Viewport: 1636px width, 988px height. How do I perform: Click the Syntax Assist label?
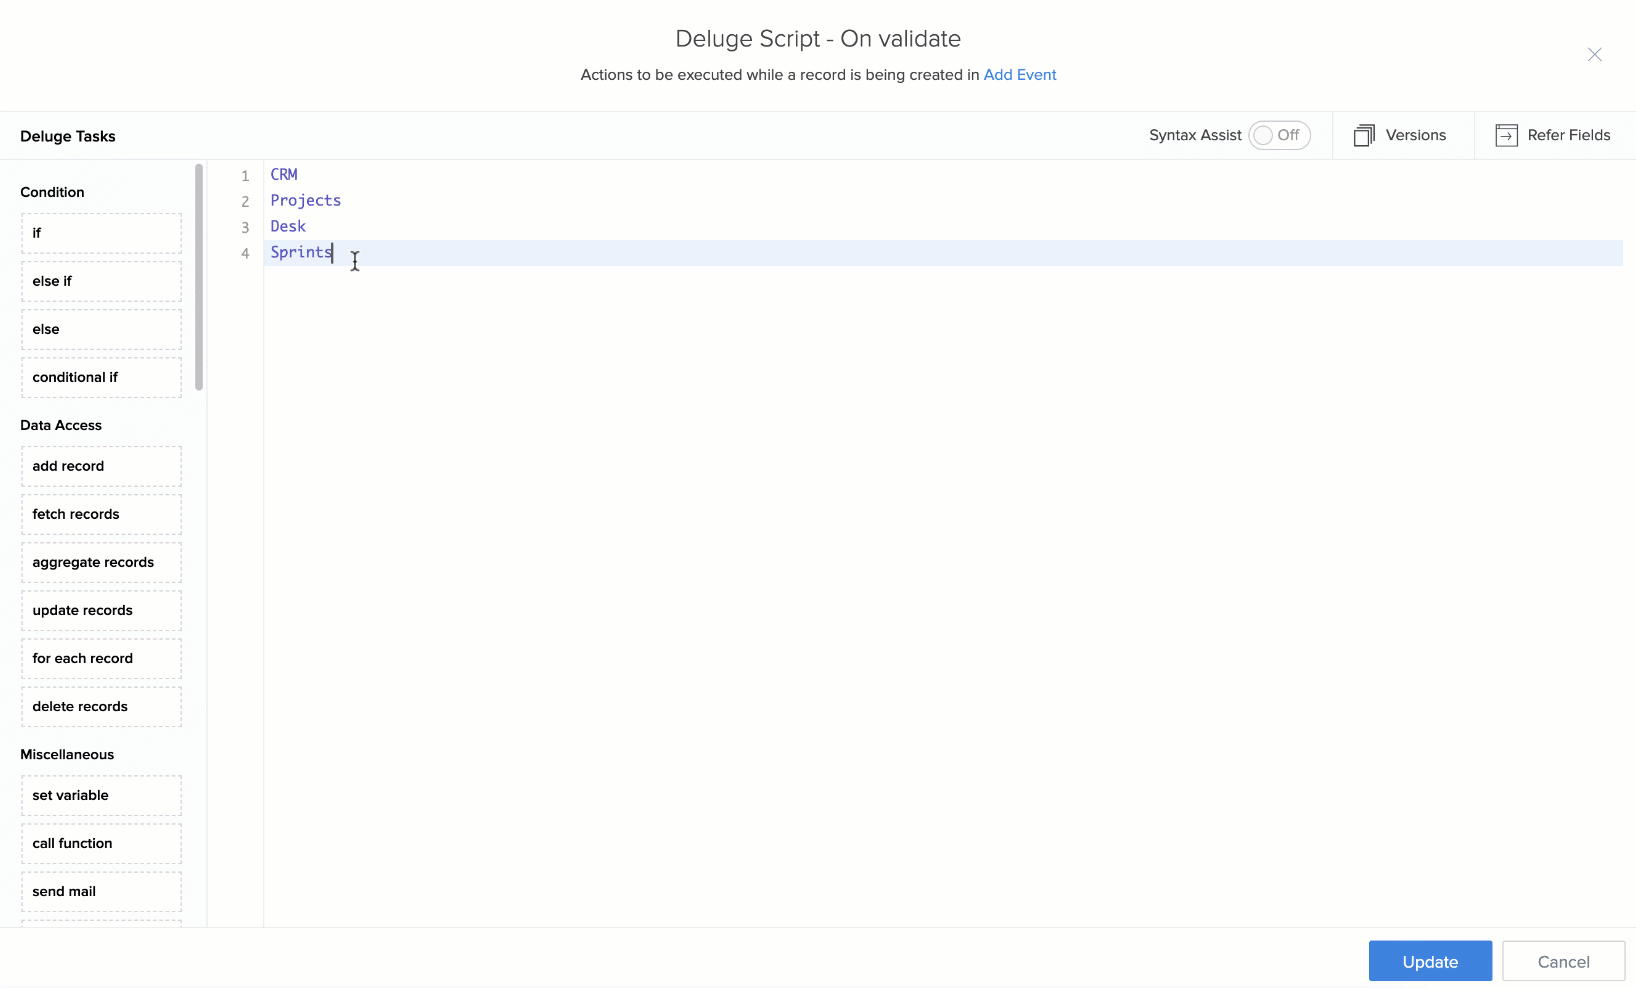tap(1195, 135)
